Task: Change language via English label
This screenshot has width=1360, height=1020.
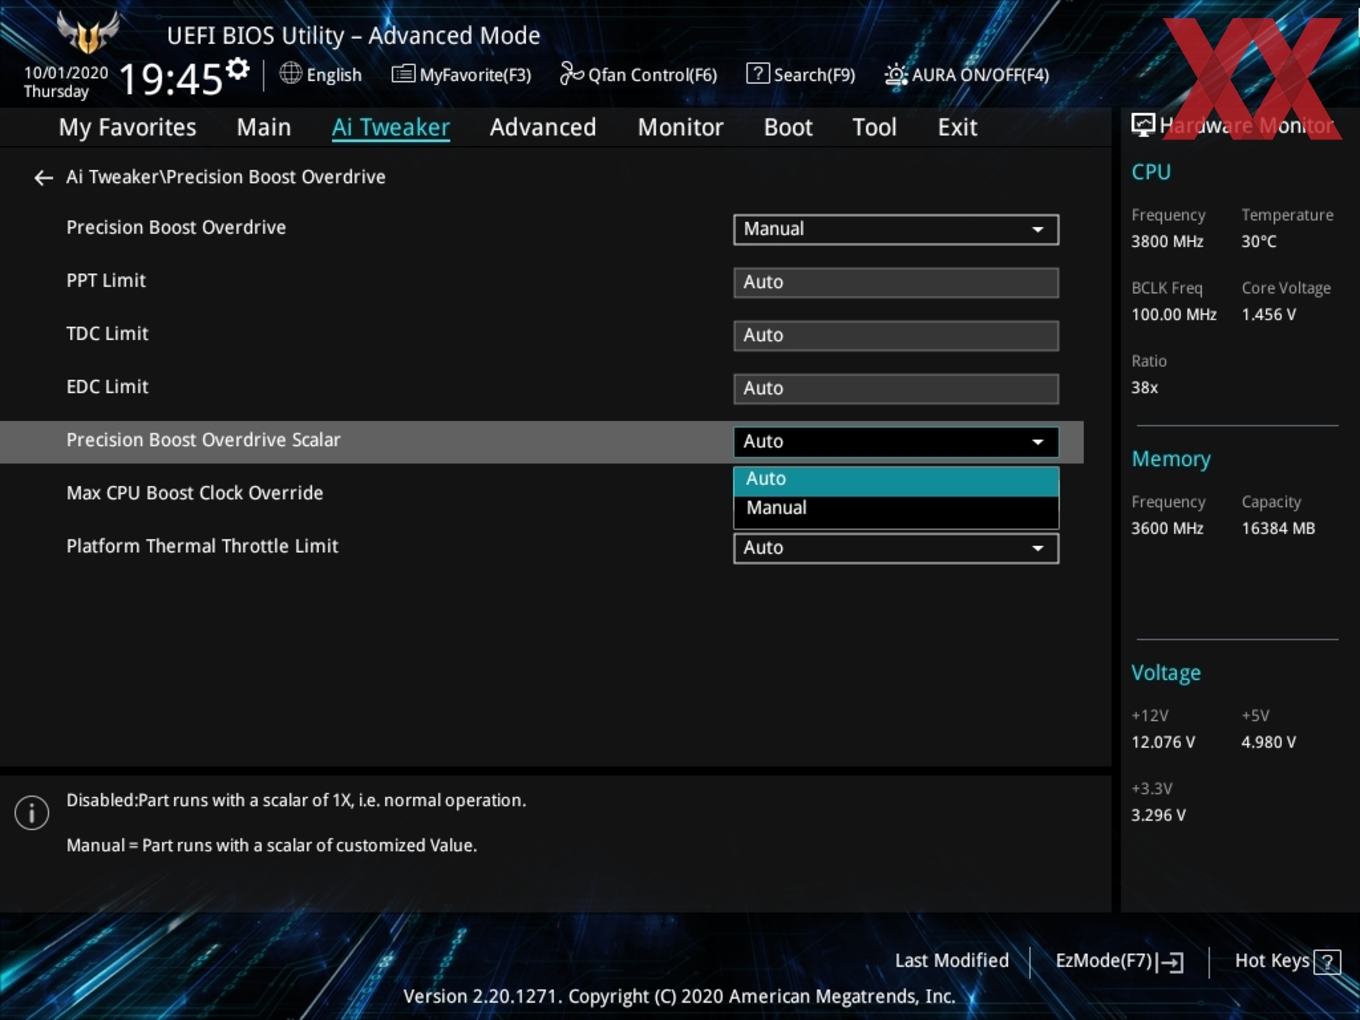Action: coord(334,75)
